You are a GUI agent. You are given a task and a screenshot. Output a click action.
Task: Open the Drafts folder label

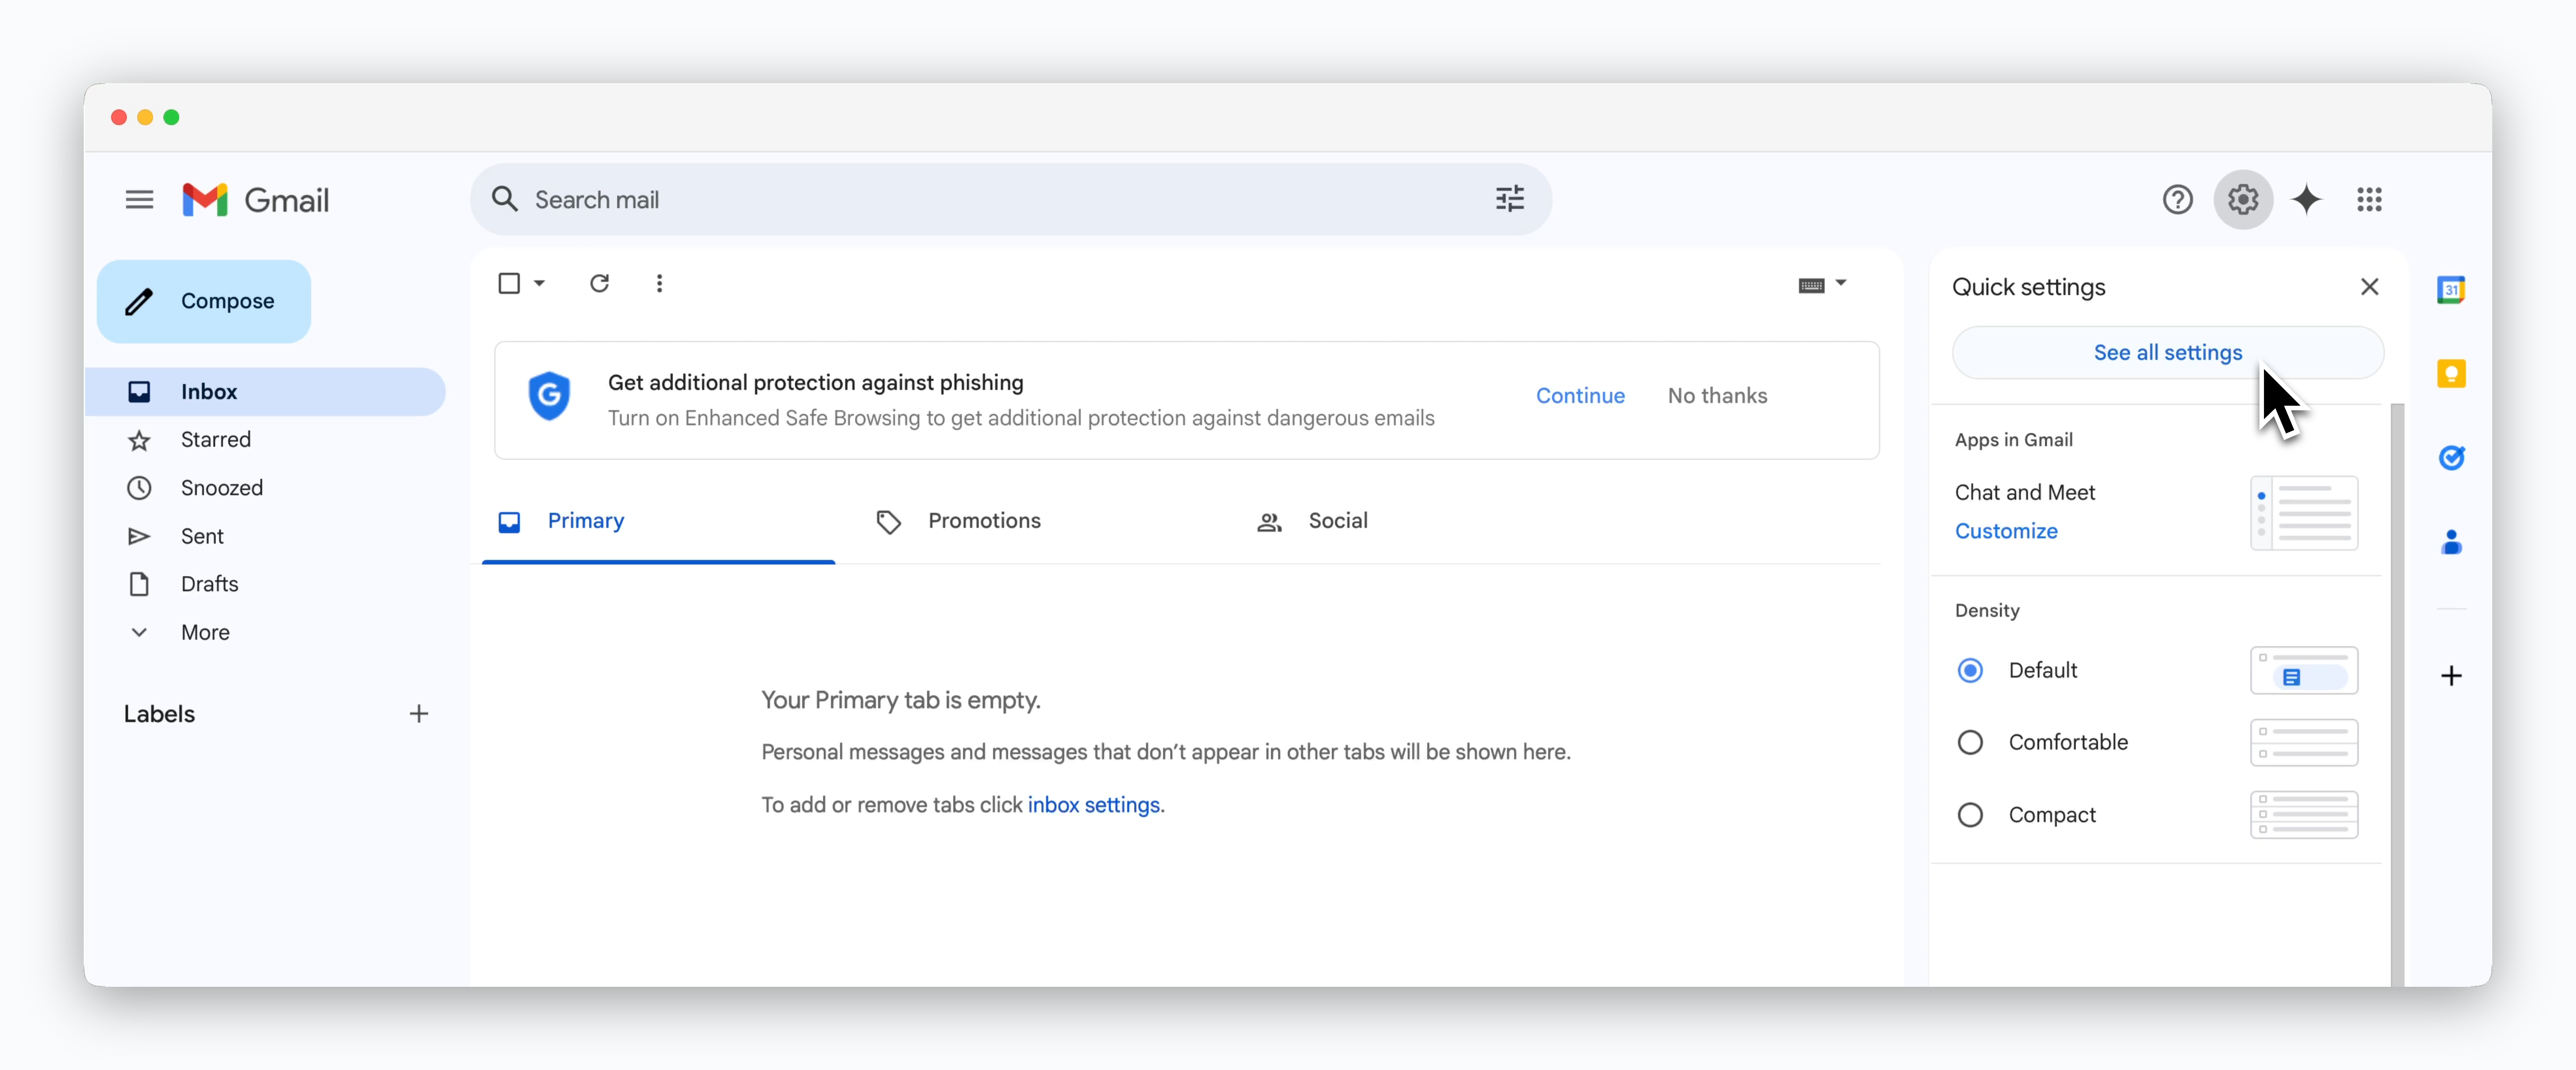point(209,584)
